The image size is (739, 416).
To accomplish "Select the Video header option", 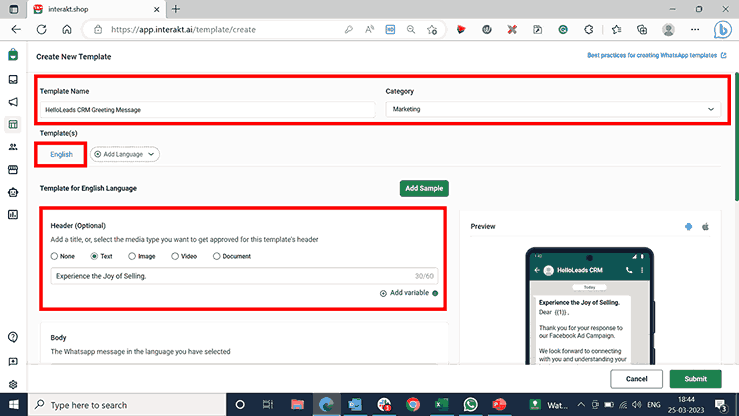I will (x=184, y=256).
